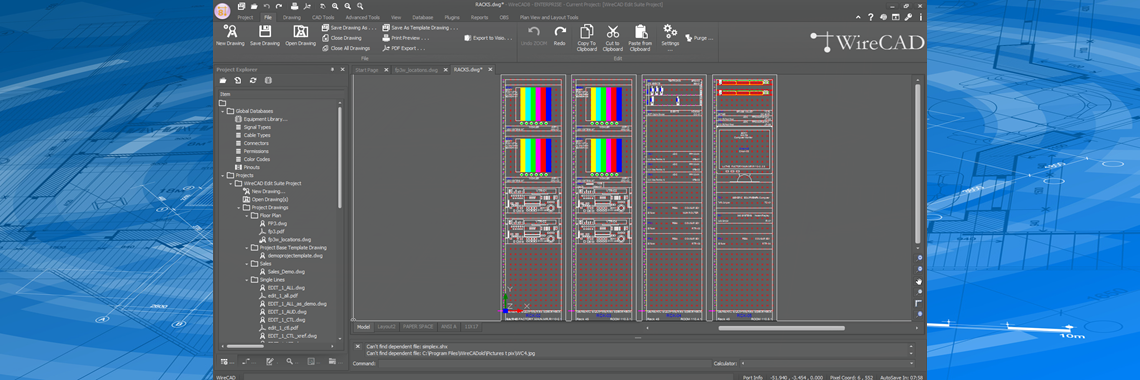This screenshot has height=380, width=1140.
Task: Open the Settings gears icon
Action: click(x=670, y=35)
